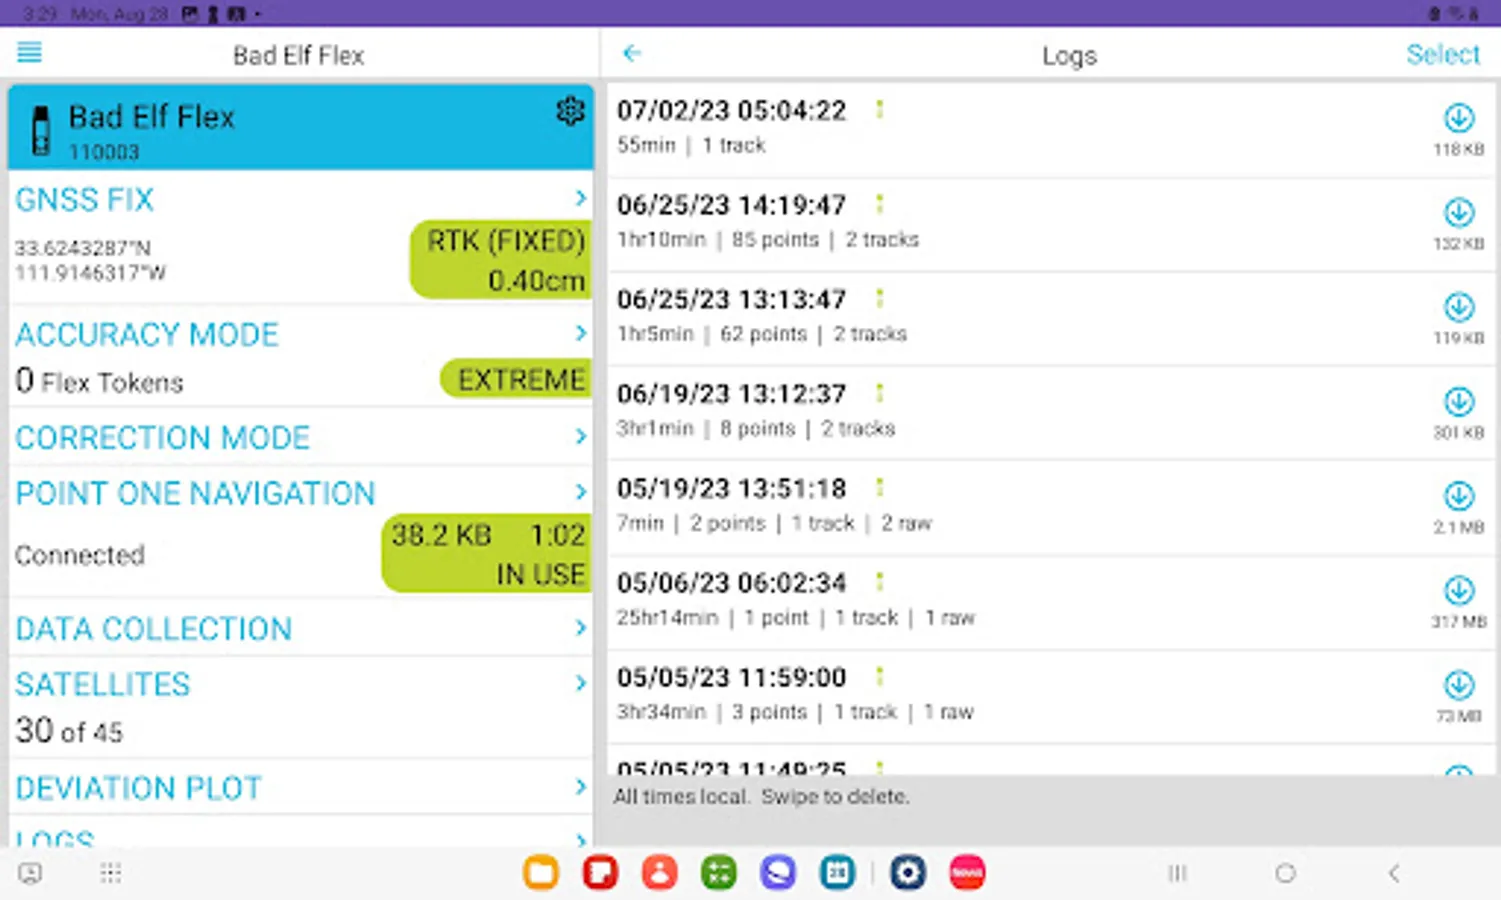This screenshot has height=900, width=1501.
Task: Open DEVIATION PLOT menu item
Action: click(x=138, y=788)
